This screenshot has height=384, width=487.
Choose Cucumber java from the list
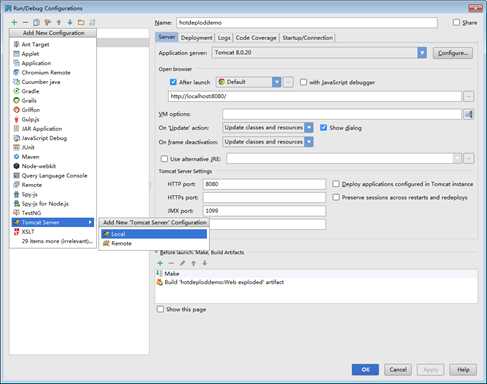[53, 82]
